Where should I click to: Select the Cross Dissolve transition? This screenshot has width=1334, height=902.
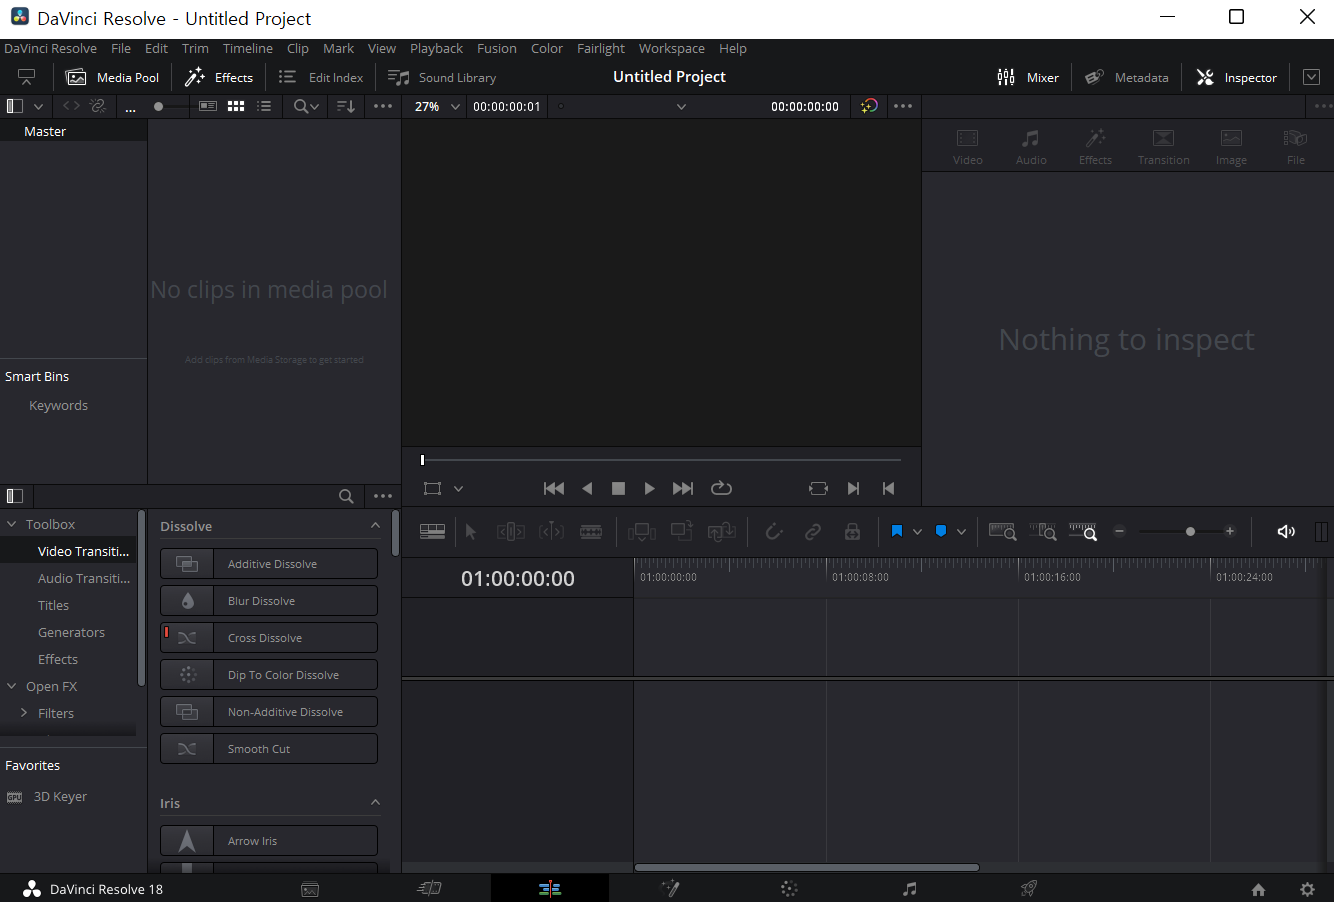click(x=269, y=638)
